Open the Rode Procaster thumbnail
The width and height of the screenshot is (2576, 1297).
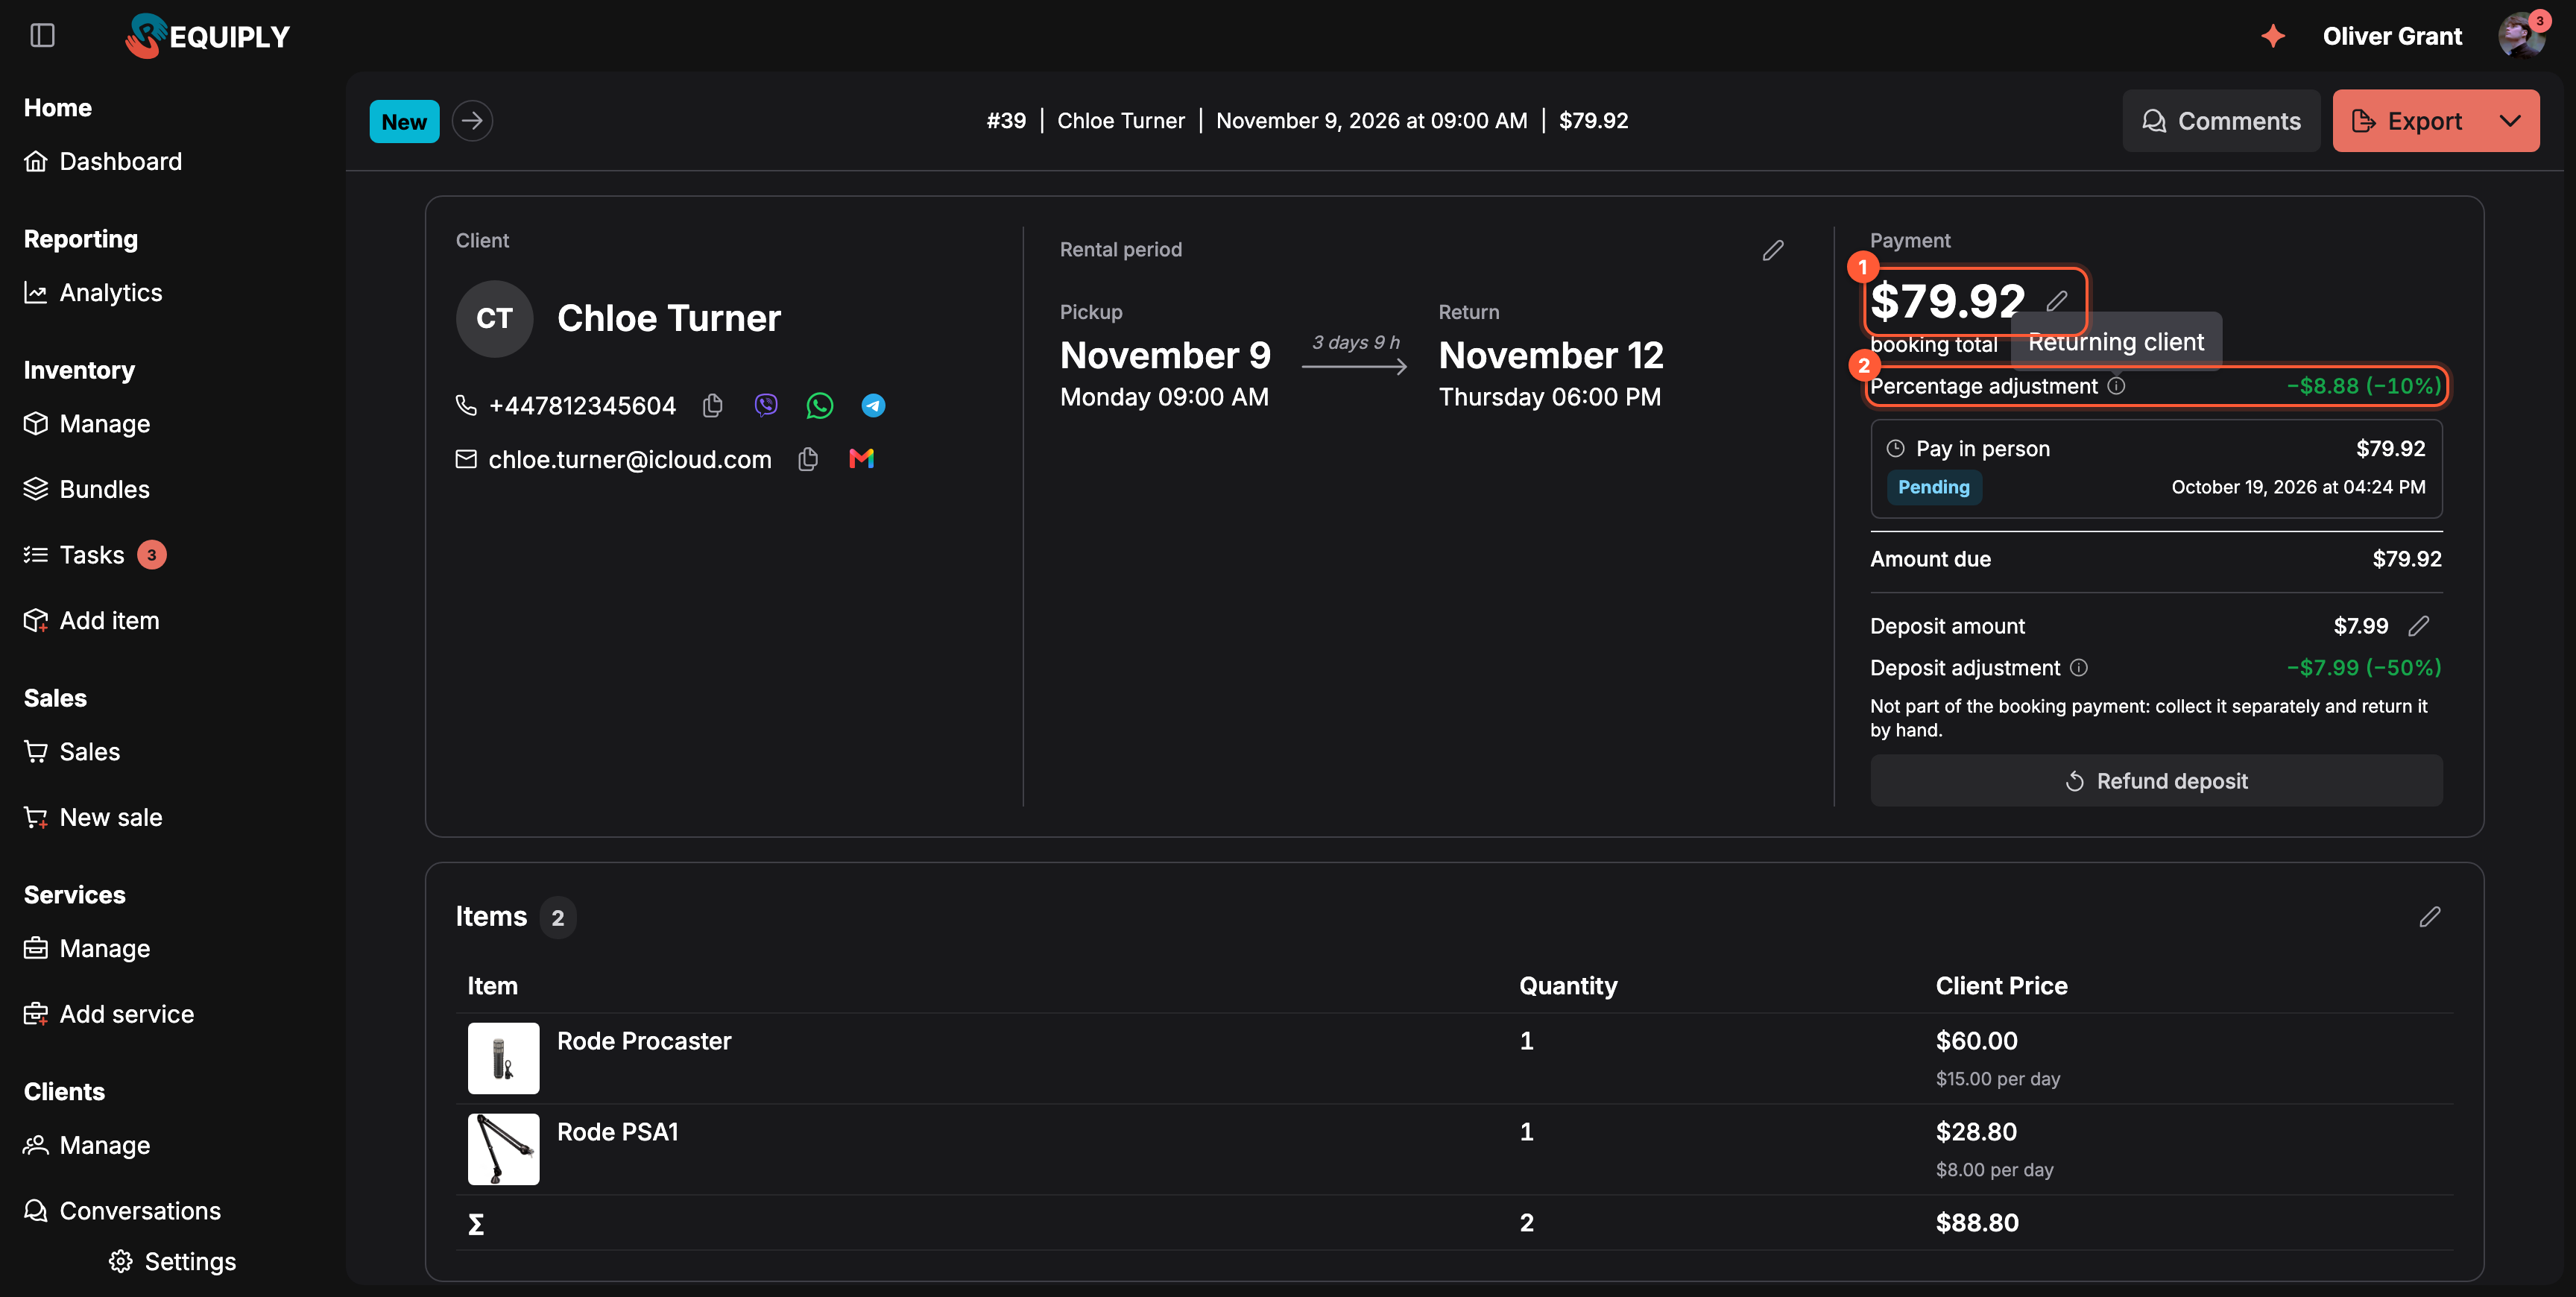pos(503,1058)
